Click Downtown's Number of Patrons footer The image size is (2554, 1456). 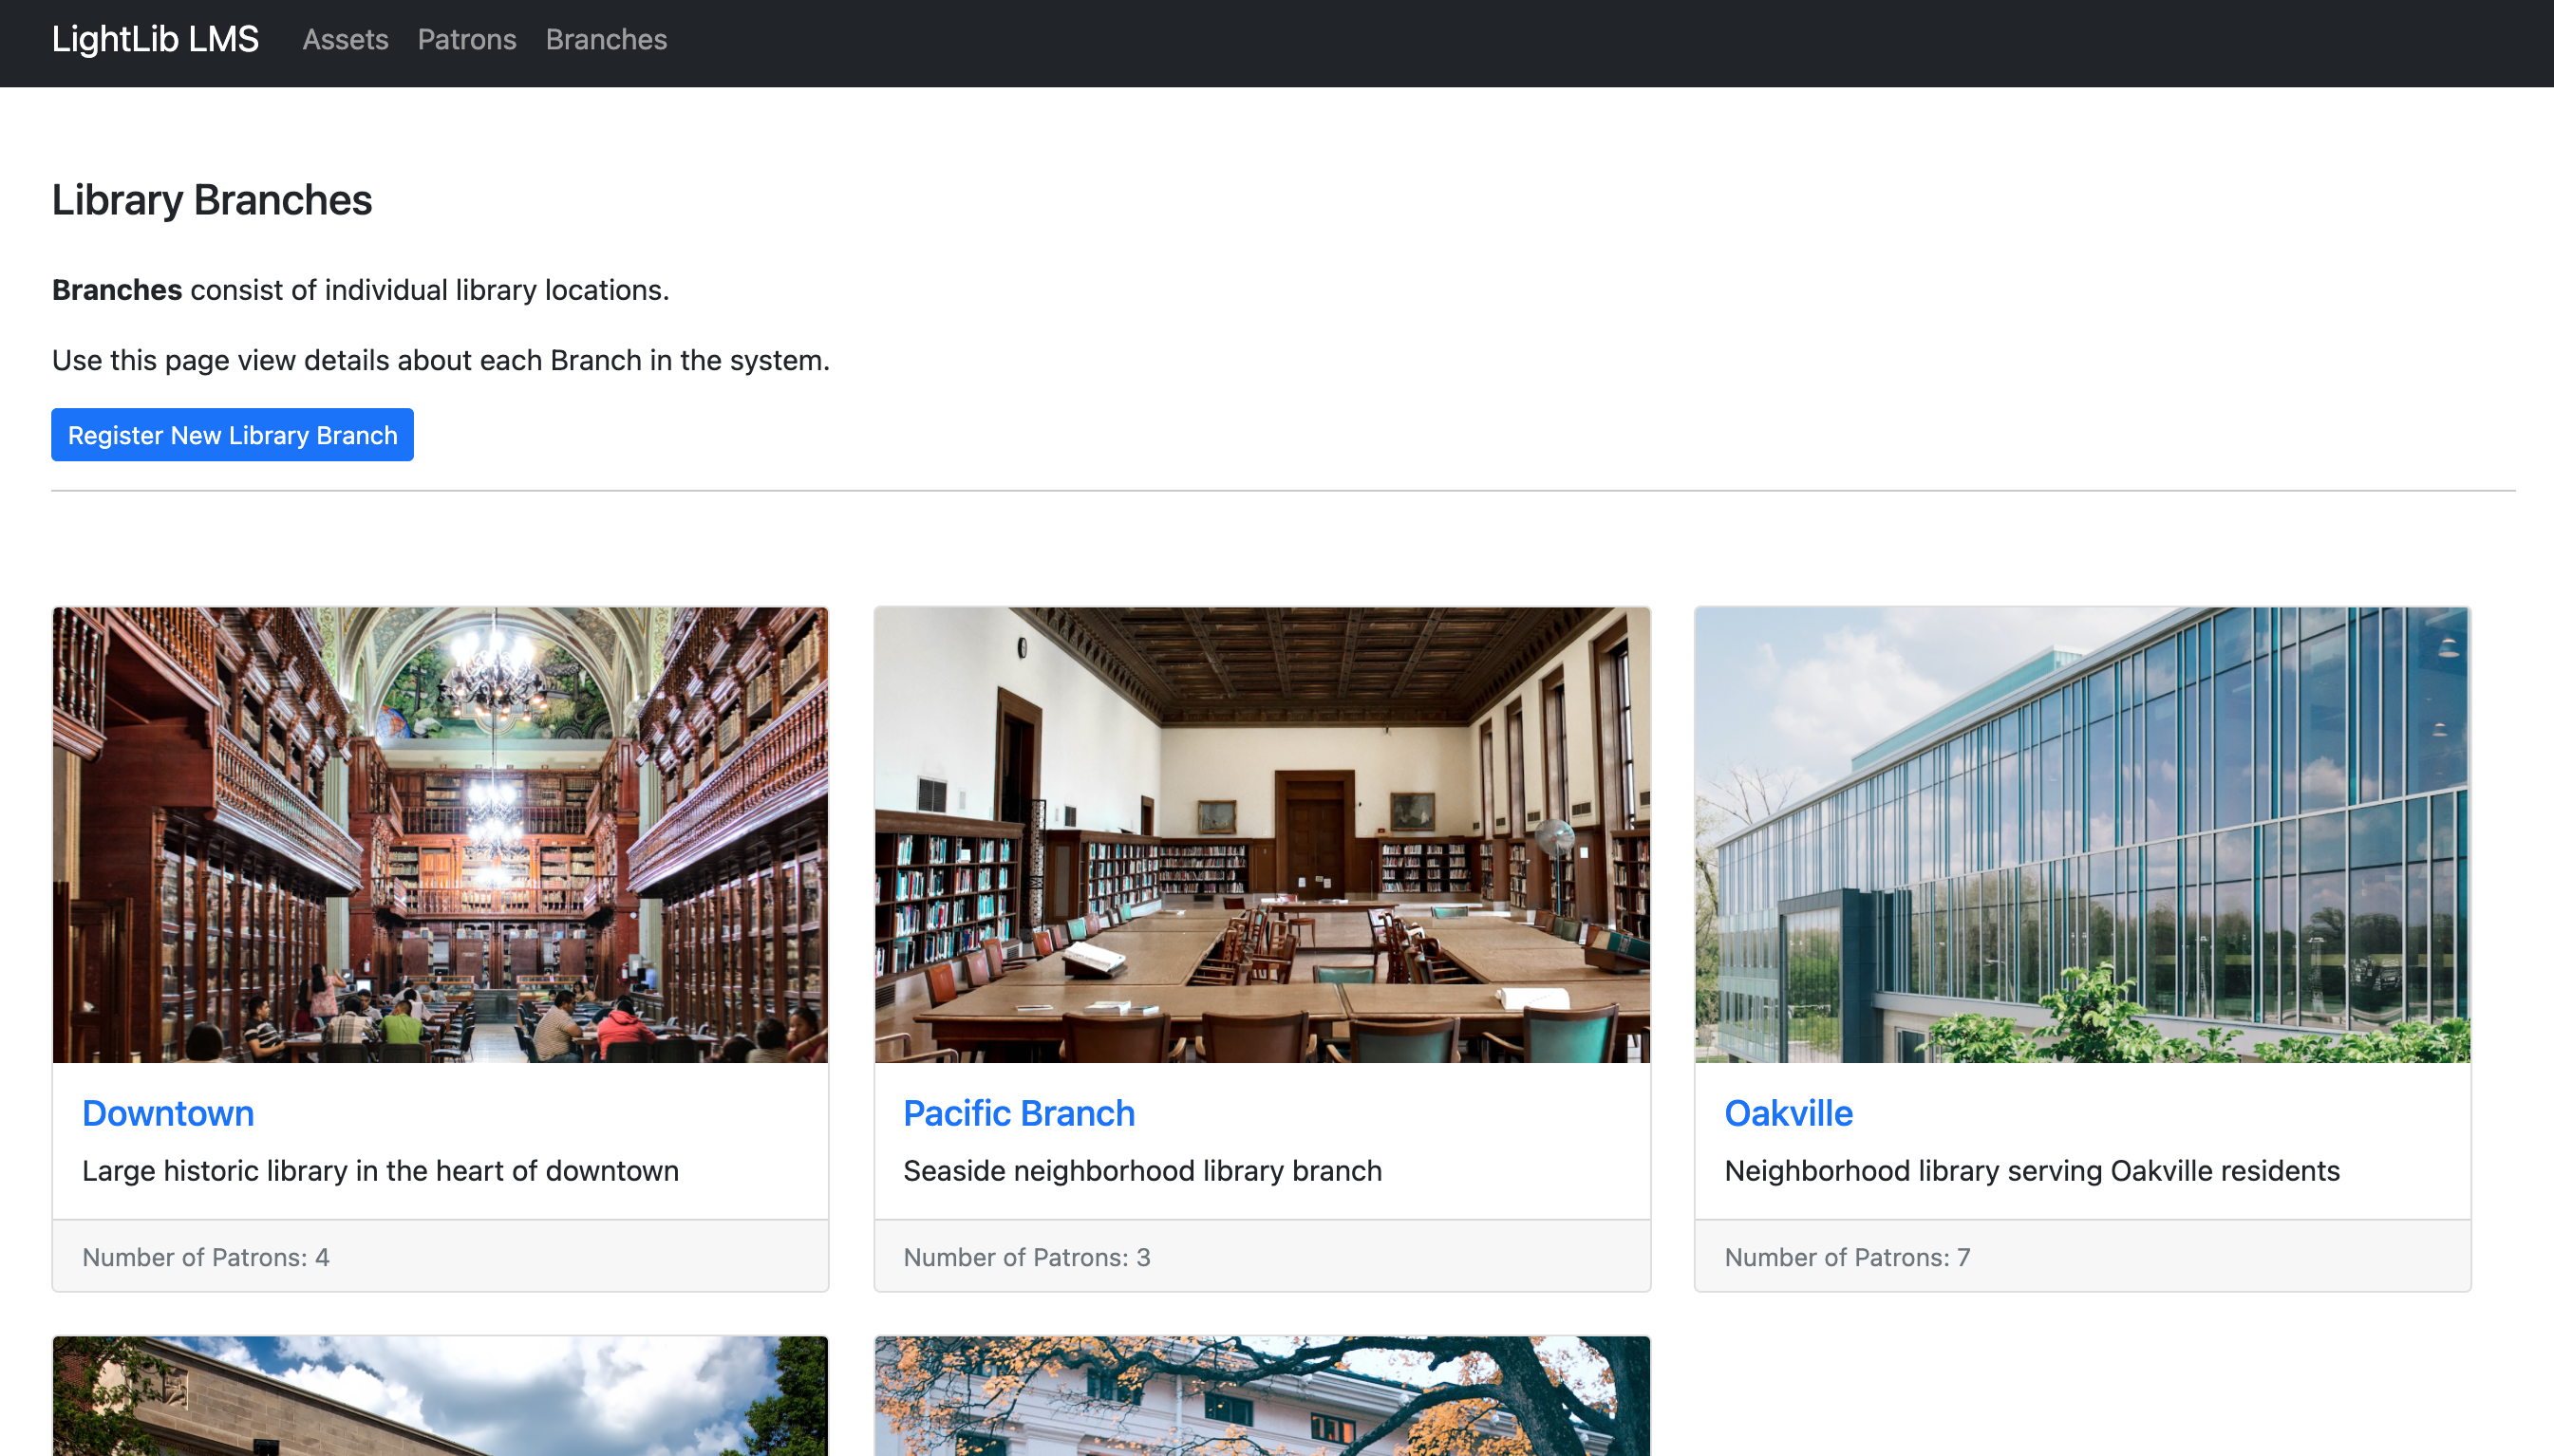[x=206, y=1257]
